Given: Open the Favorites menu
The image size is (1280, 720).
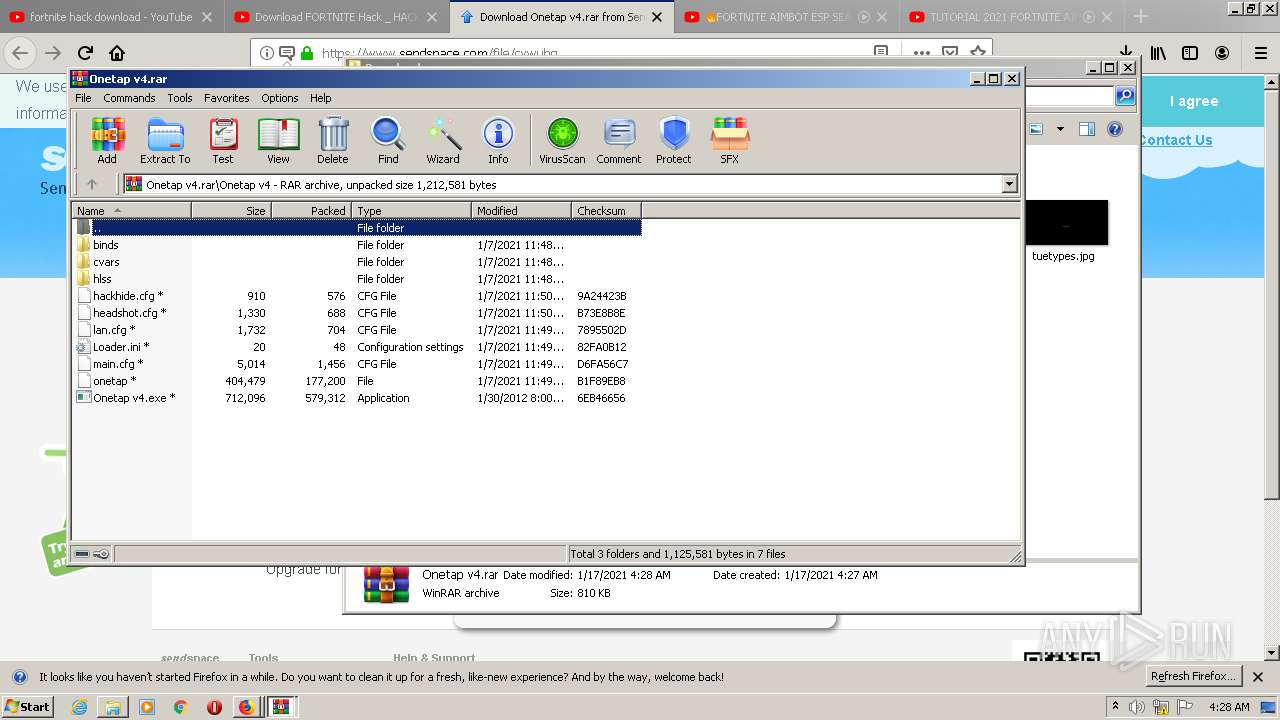Looking at the screenshot, I should [x=227, y=98].
